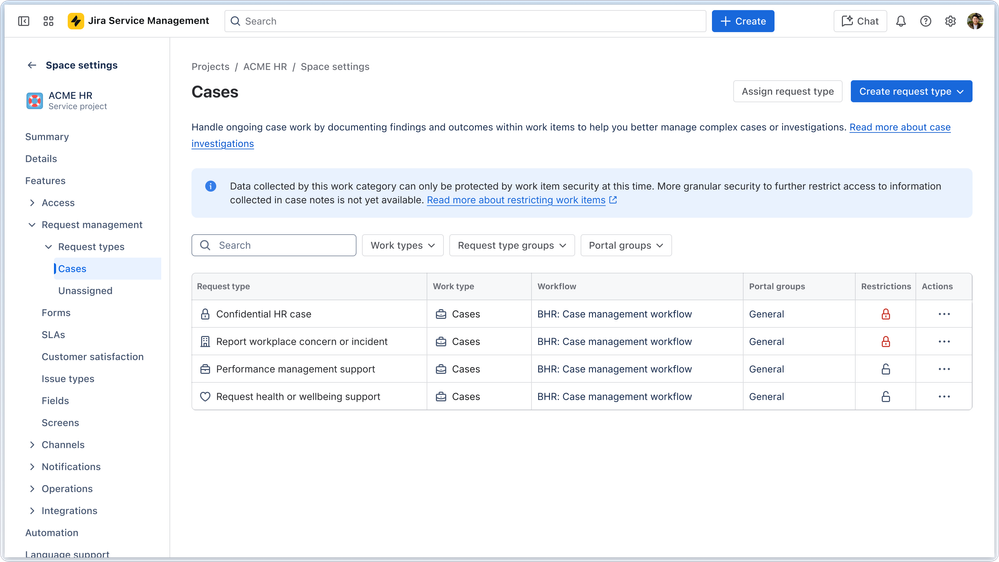Open actions menu for Request health or wellbeing
Image resolution: width=999 pixels, height=562 pixels.
(x=944, y=396)
